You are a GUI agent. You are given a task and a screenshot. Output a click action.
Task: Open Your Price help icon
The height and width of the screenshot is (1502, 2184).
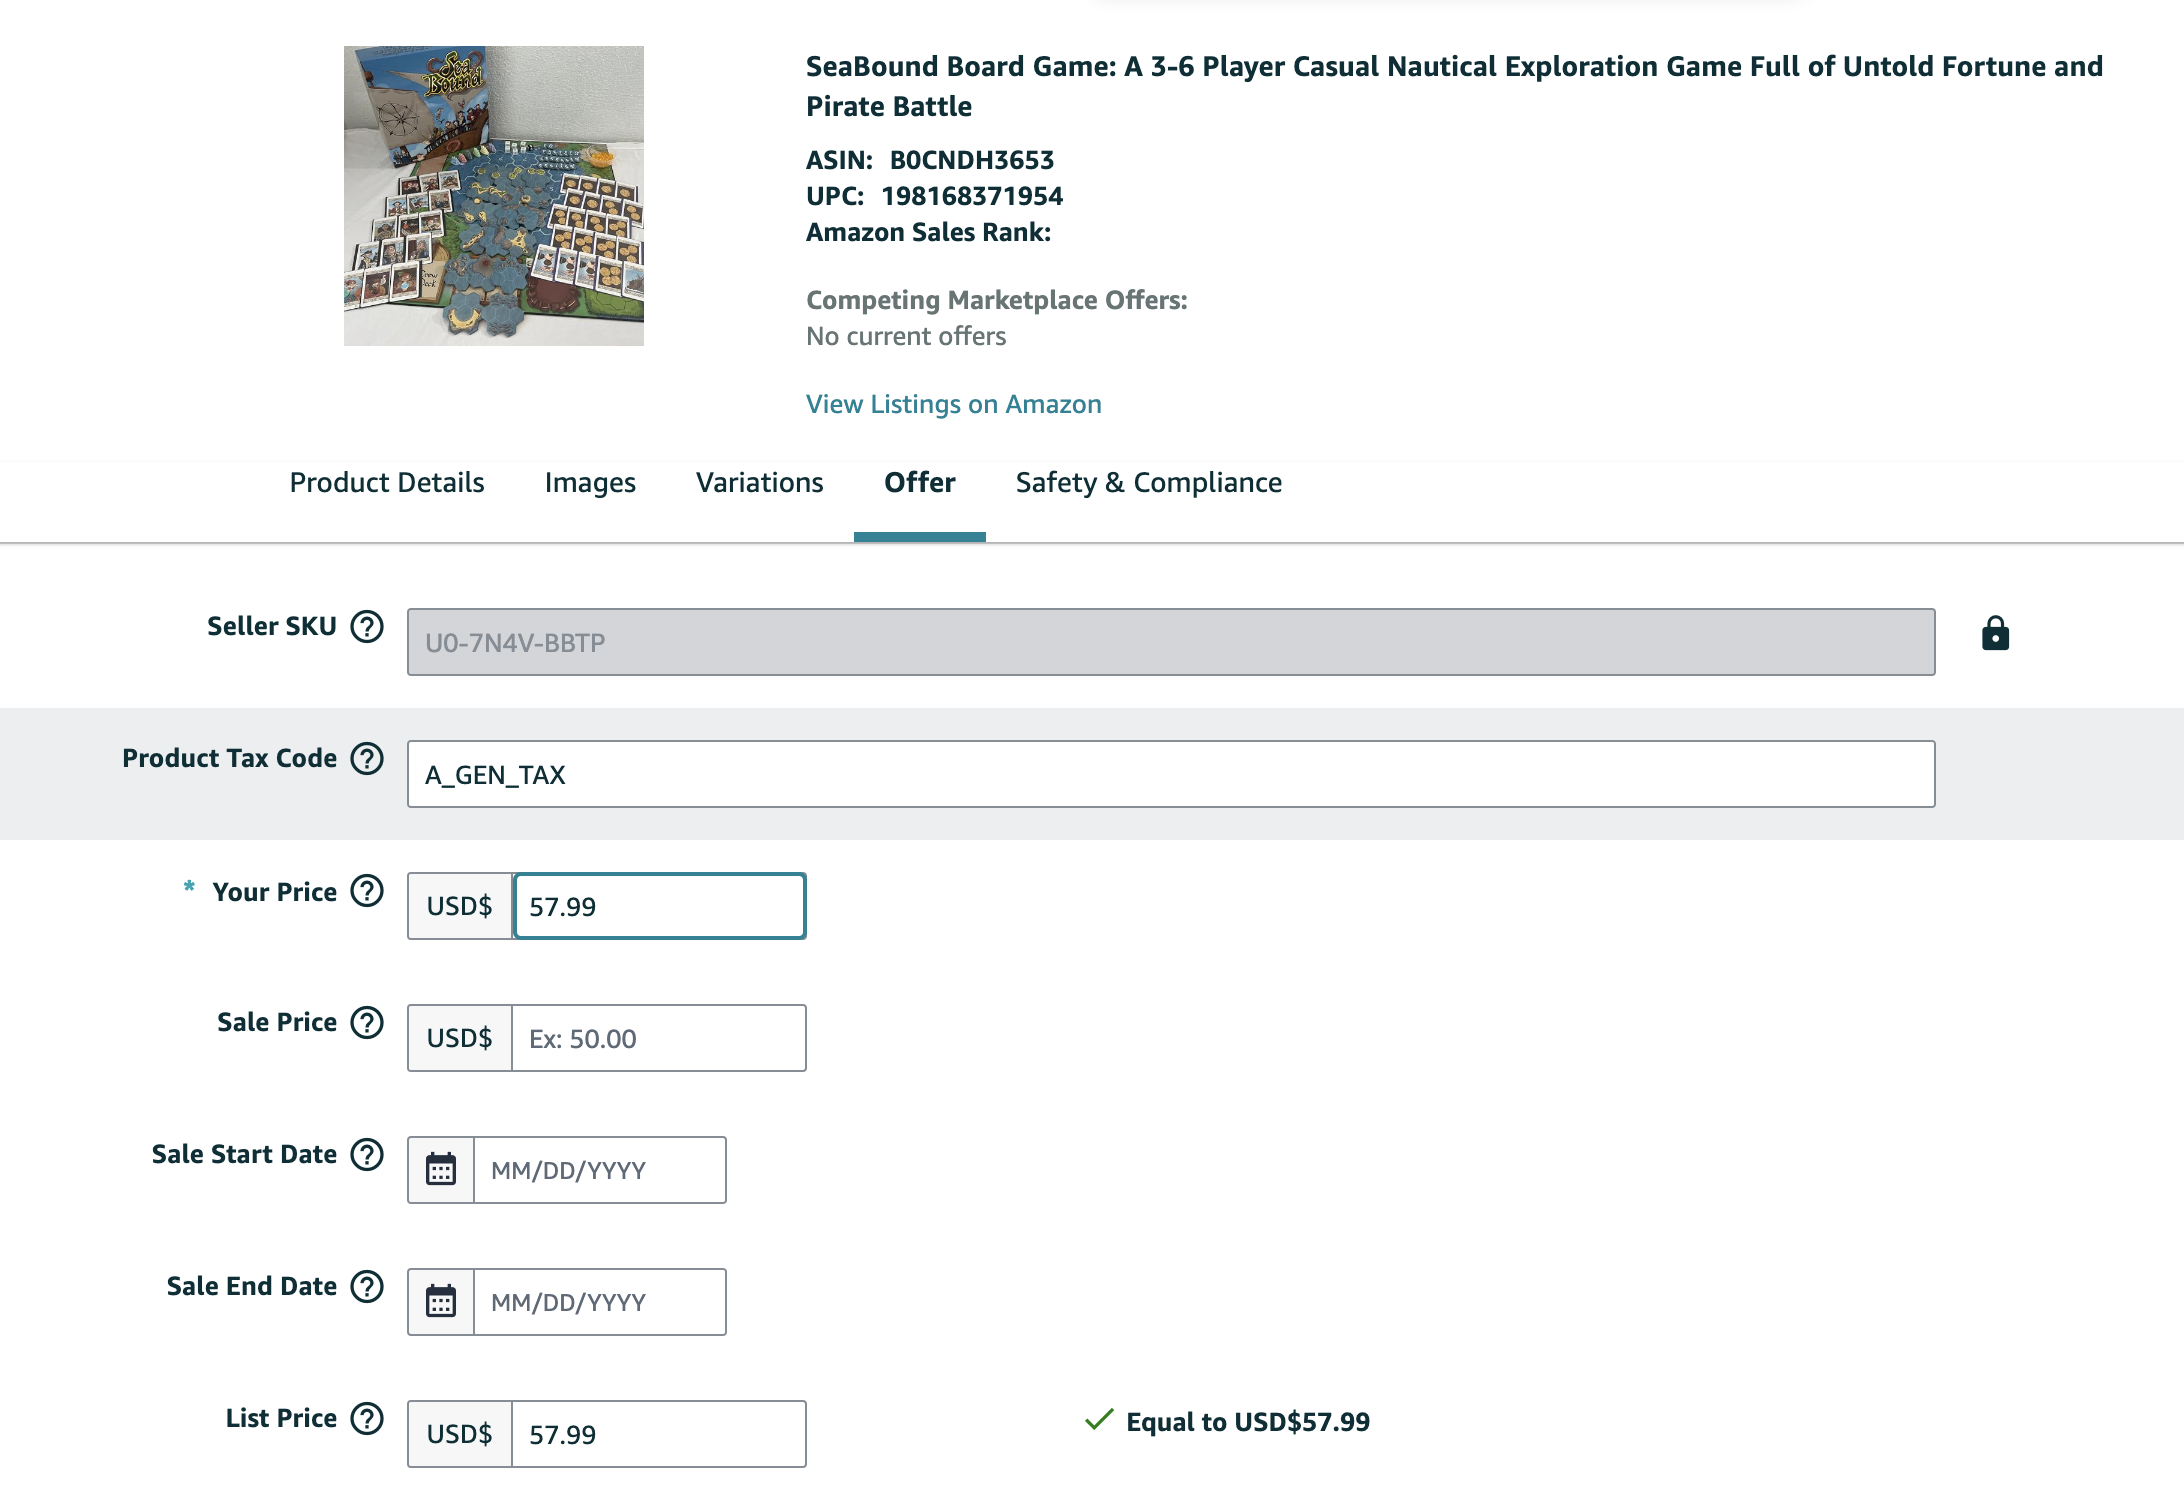click(x=367, y=890)
